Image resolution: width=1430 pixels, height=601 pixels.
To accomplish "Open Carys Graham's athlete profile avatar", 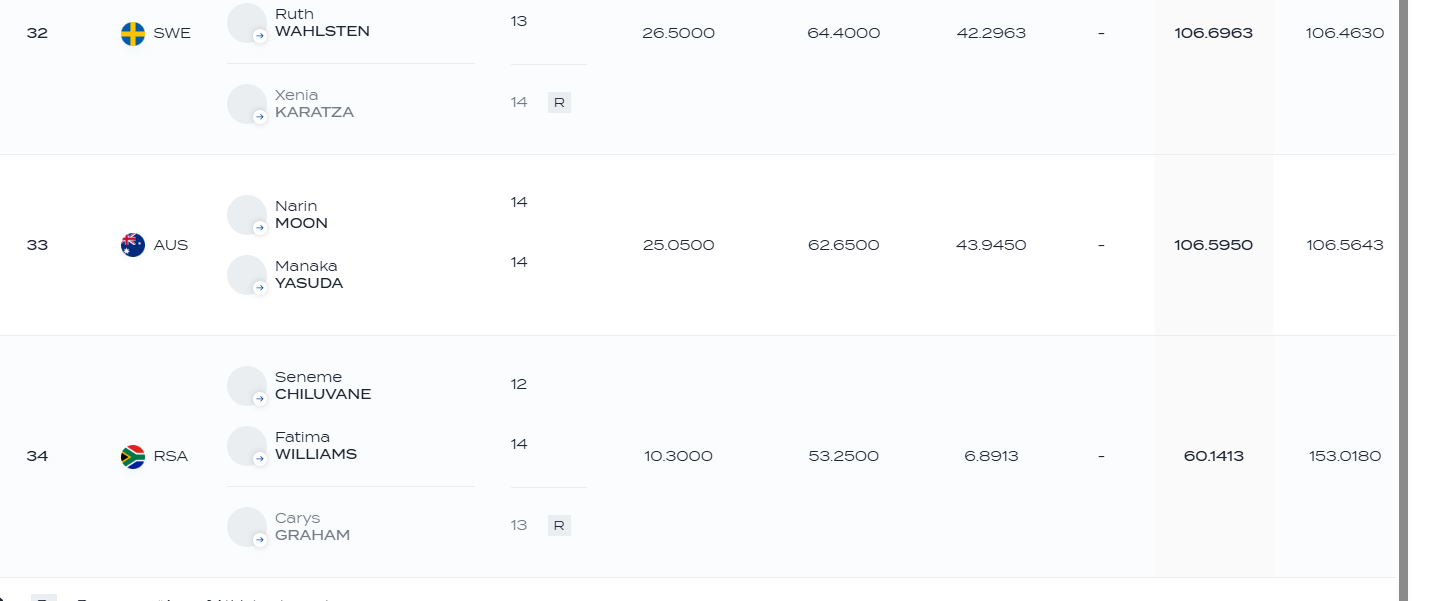I will 247,527.
